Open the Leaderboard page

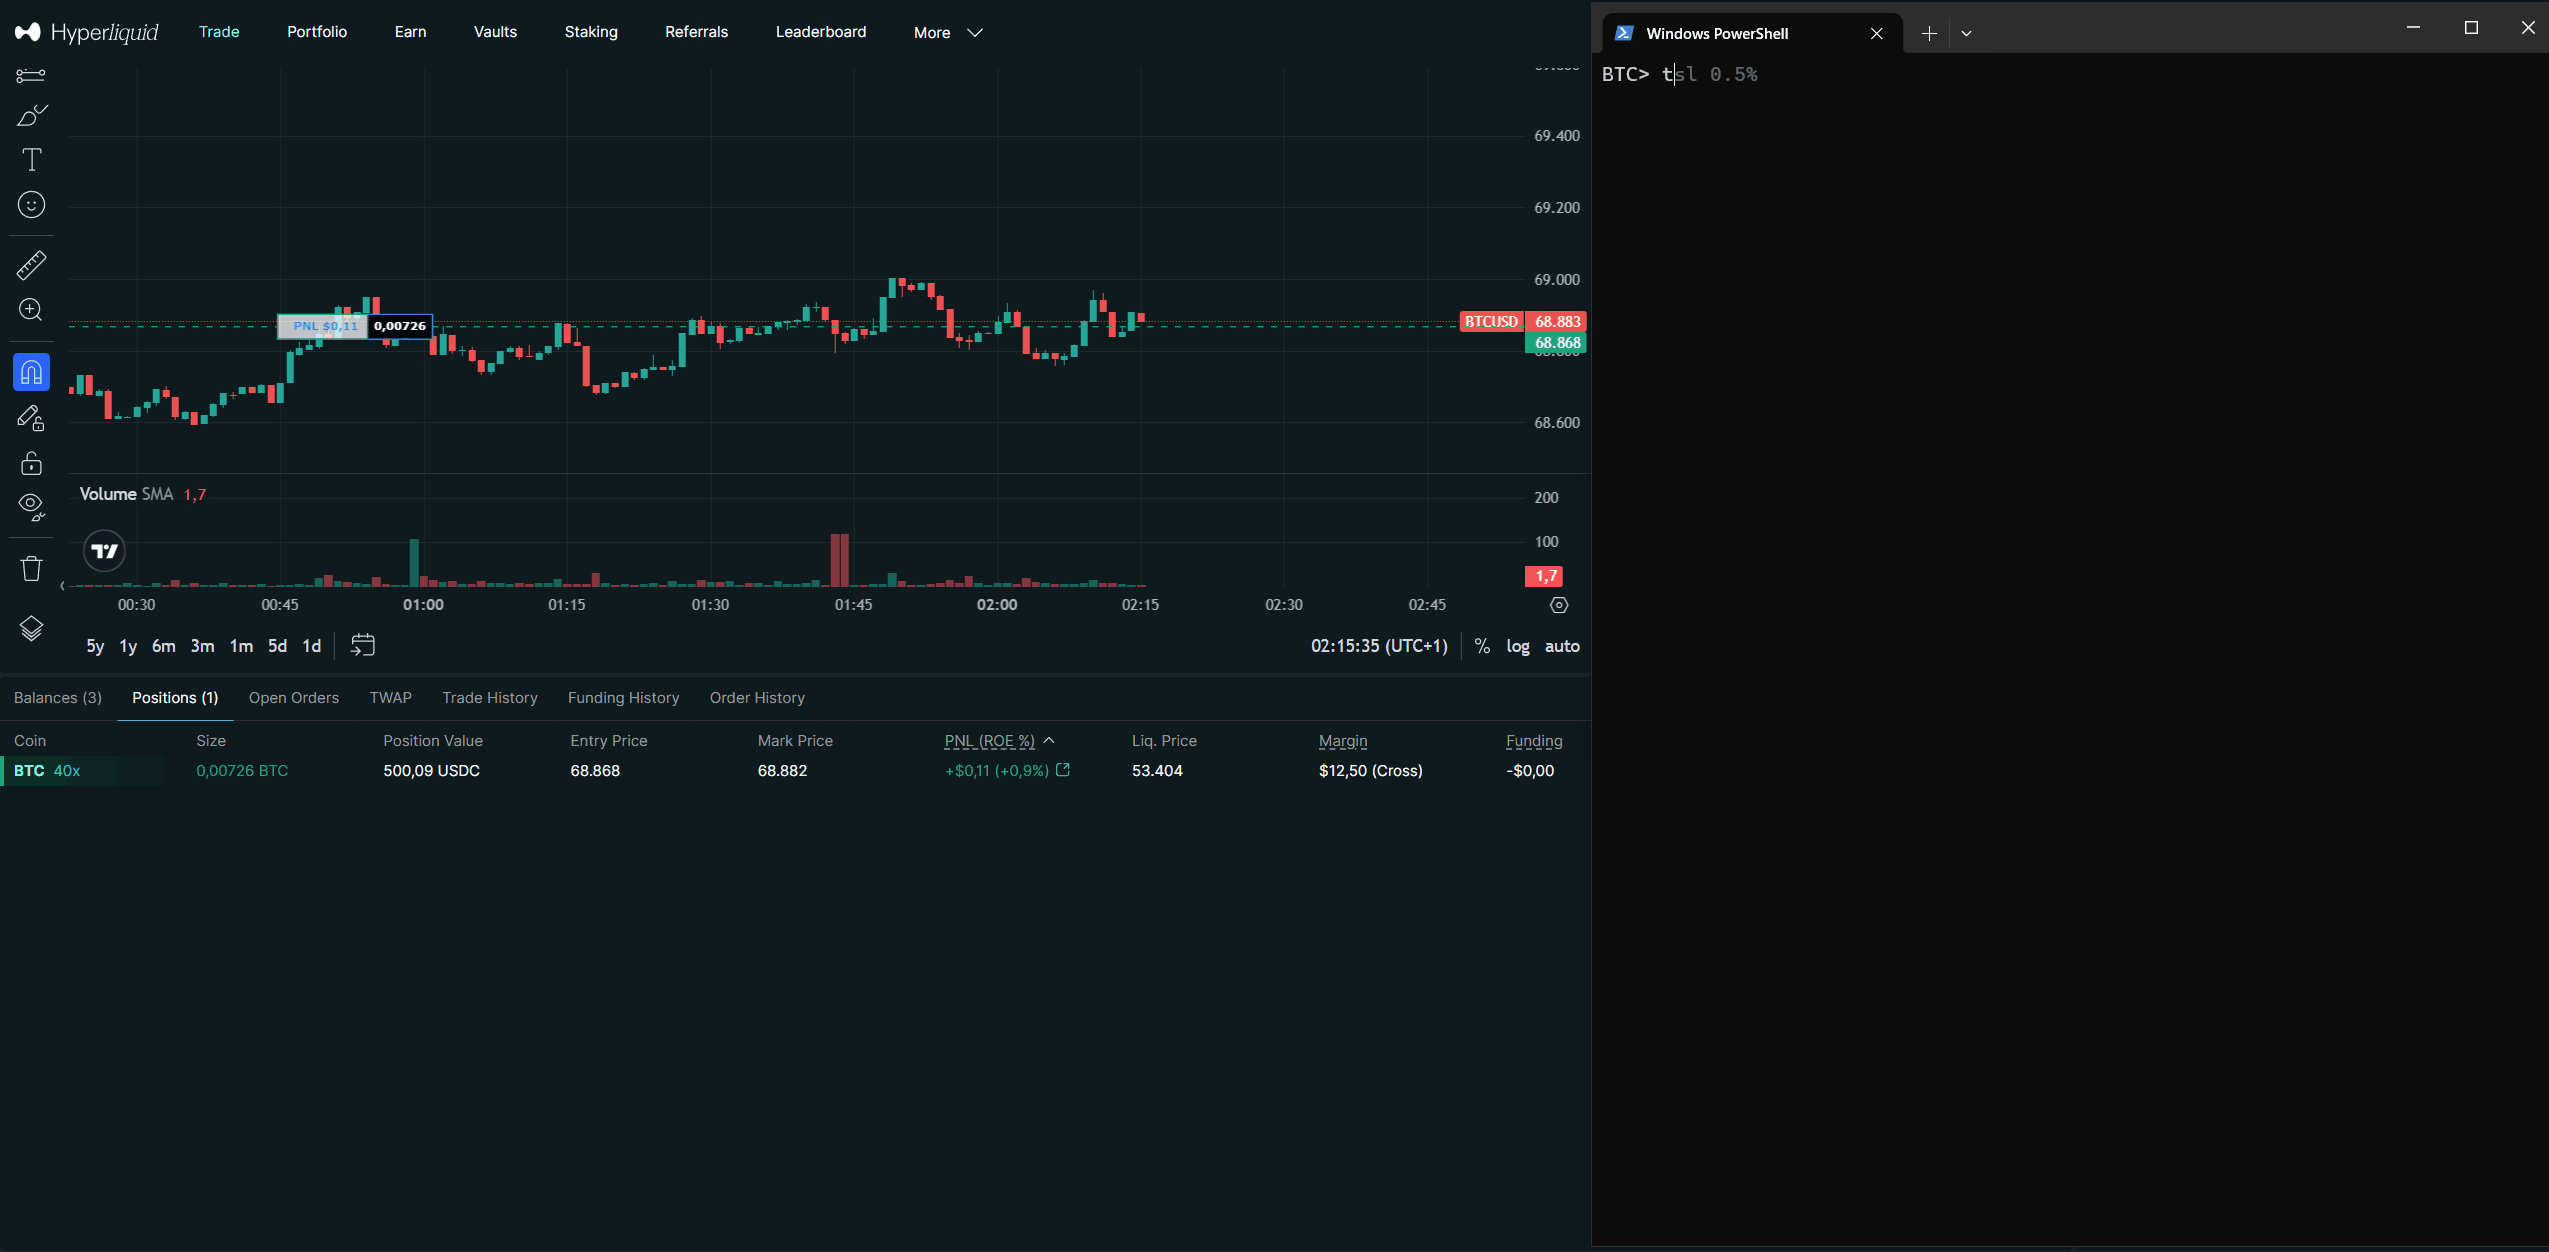[820, 32]
